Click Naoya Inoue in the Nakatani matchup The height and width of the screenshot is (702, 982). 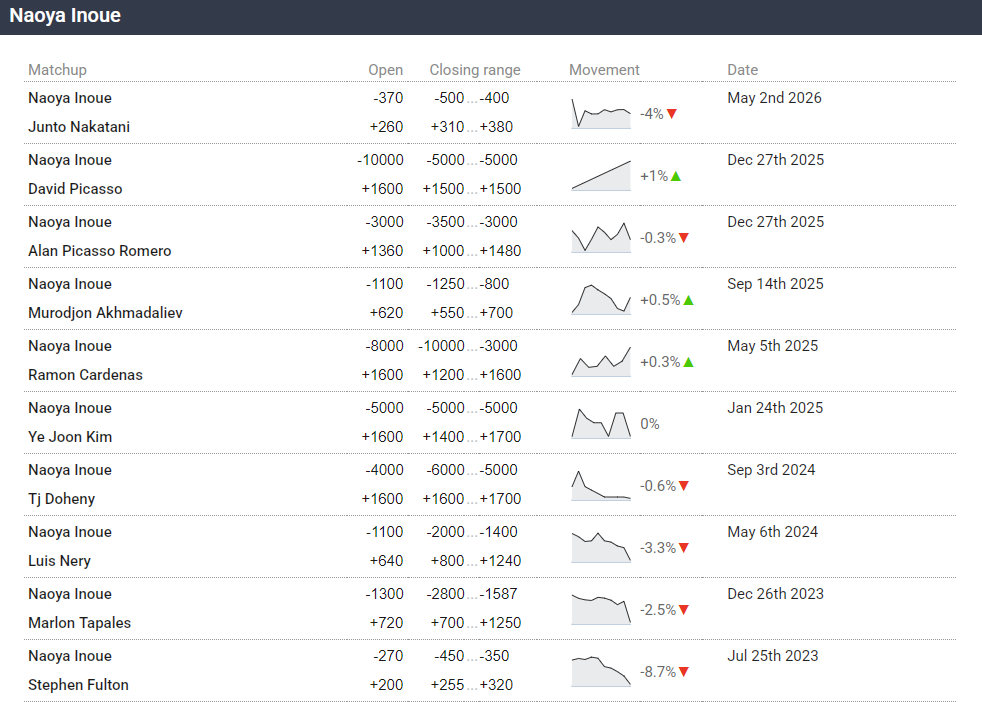(70, 98)
